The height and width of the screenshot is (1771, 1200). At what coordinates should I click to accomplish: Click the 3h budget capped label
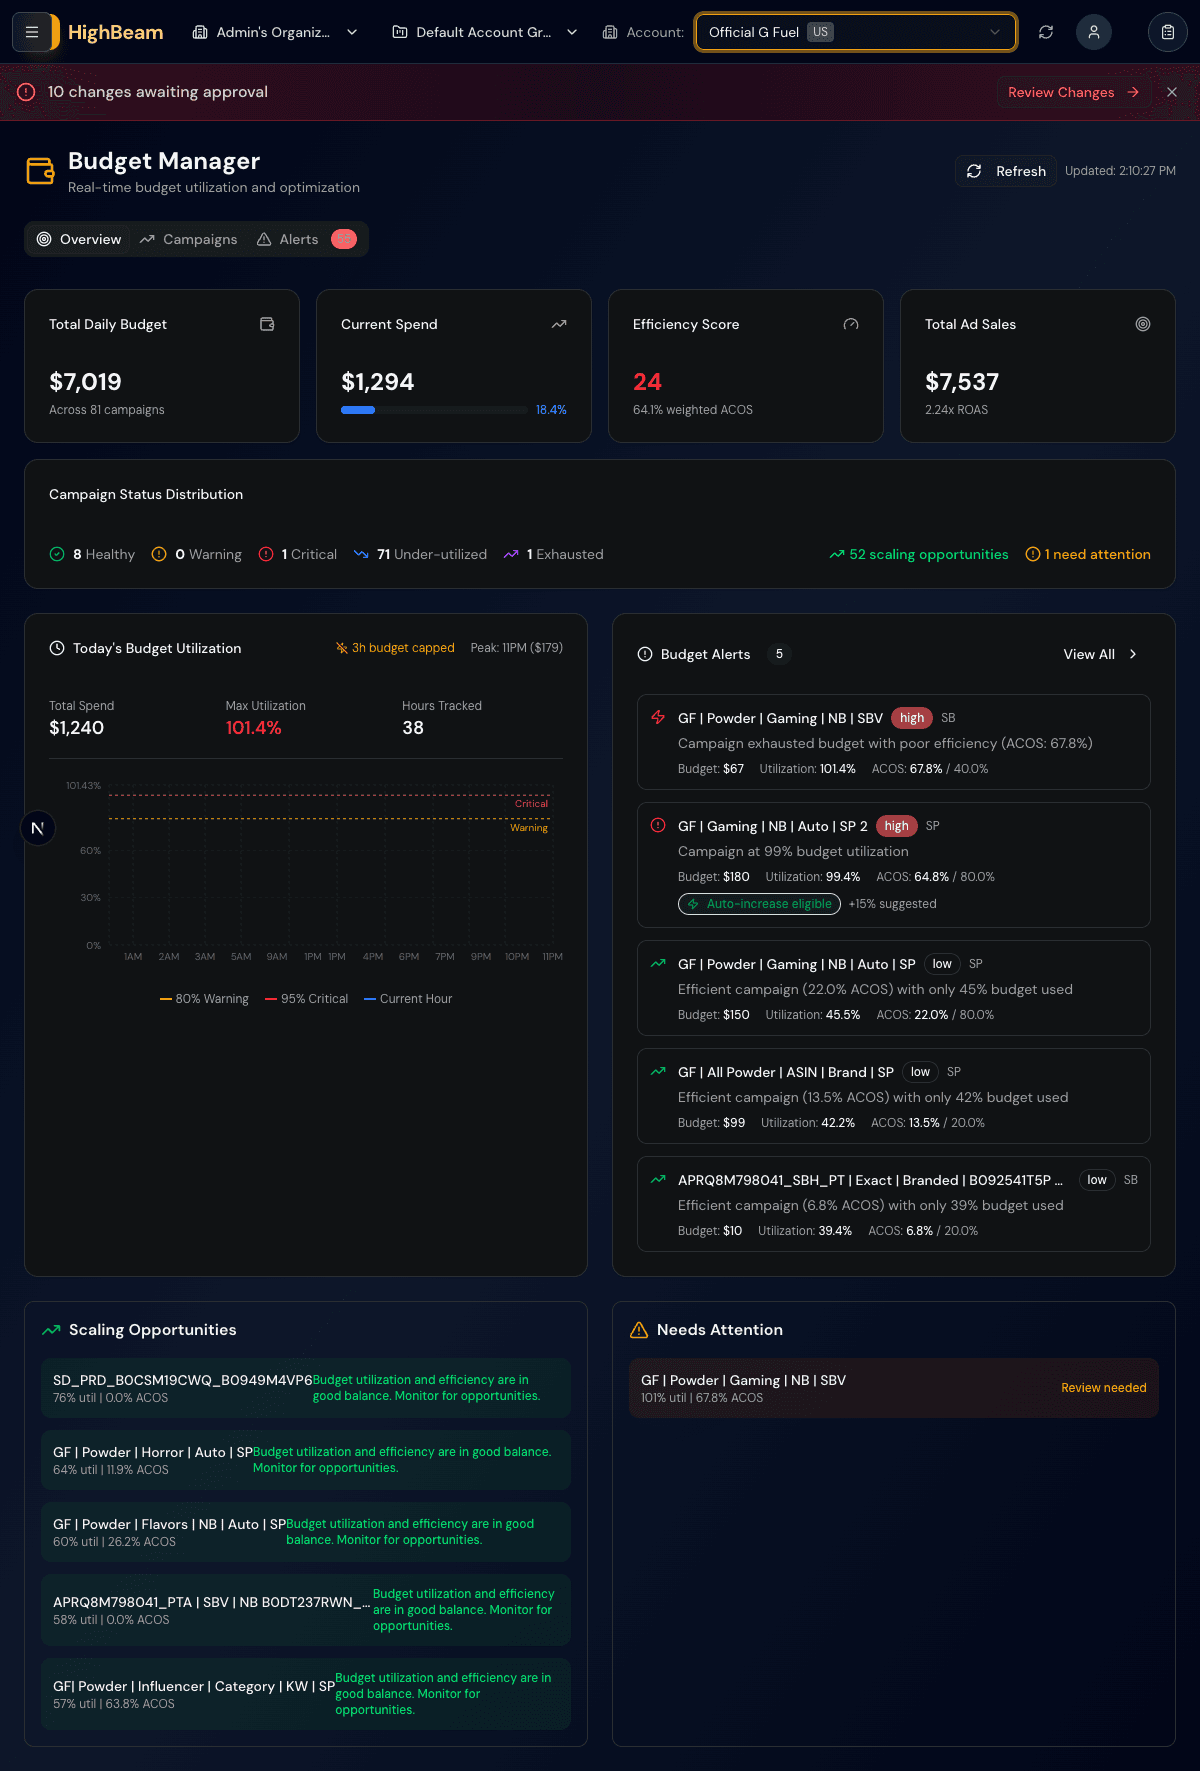click(x=395, y=648)
